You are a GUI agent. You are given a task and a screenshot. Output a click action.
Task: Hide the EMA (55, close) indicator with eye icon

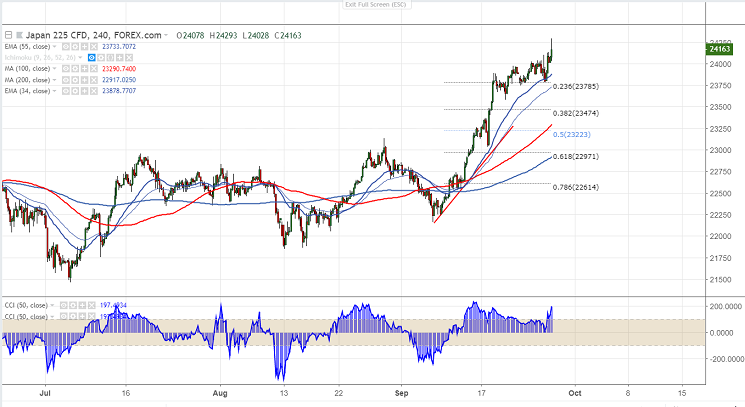66,47
